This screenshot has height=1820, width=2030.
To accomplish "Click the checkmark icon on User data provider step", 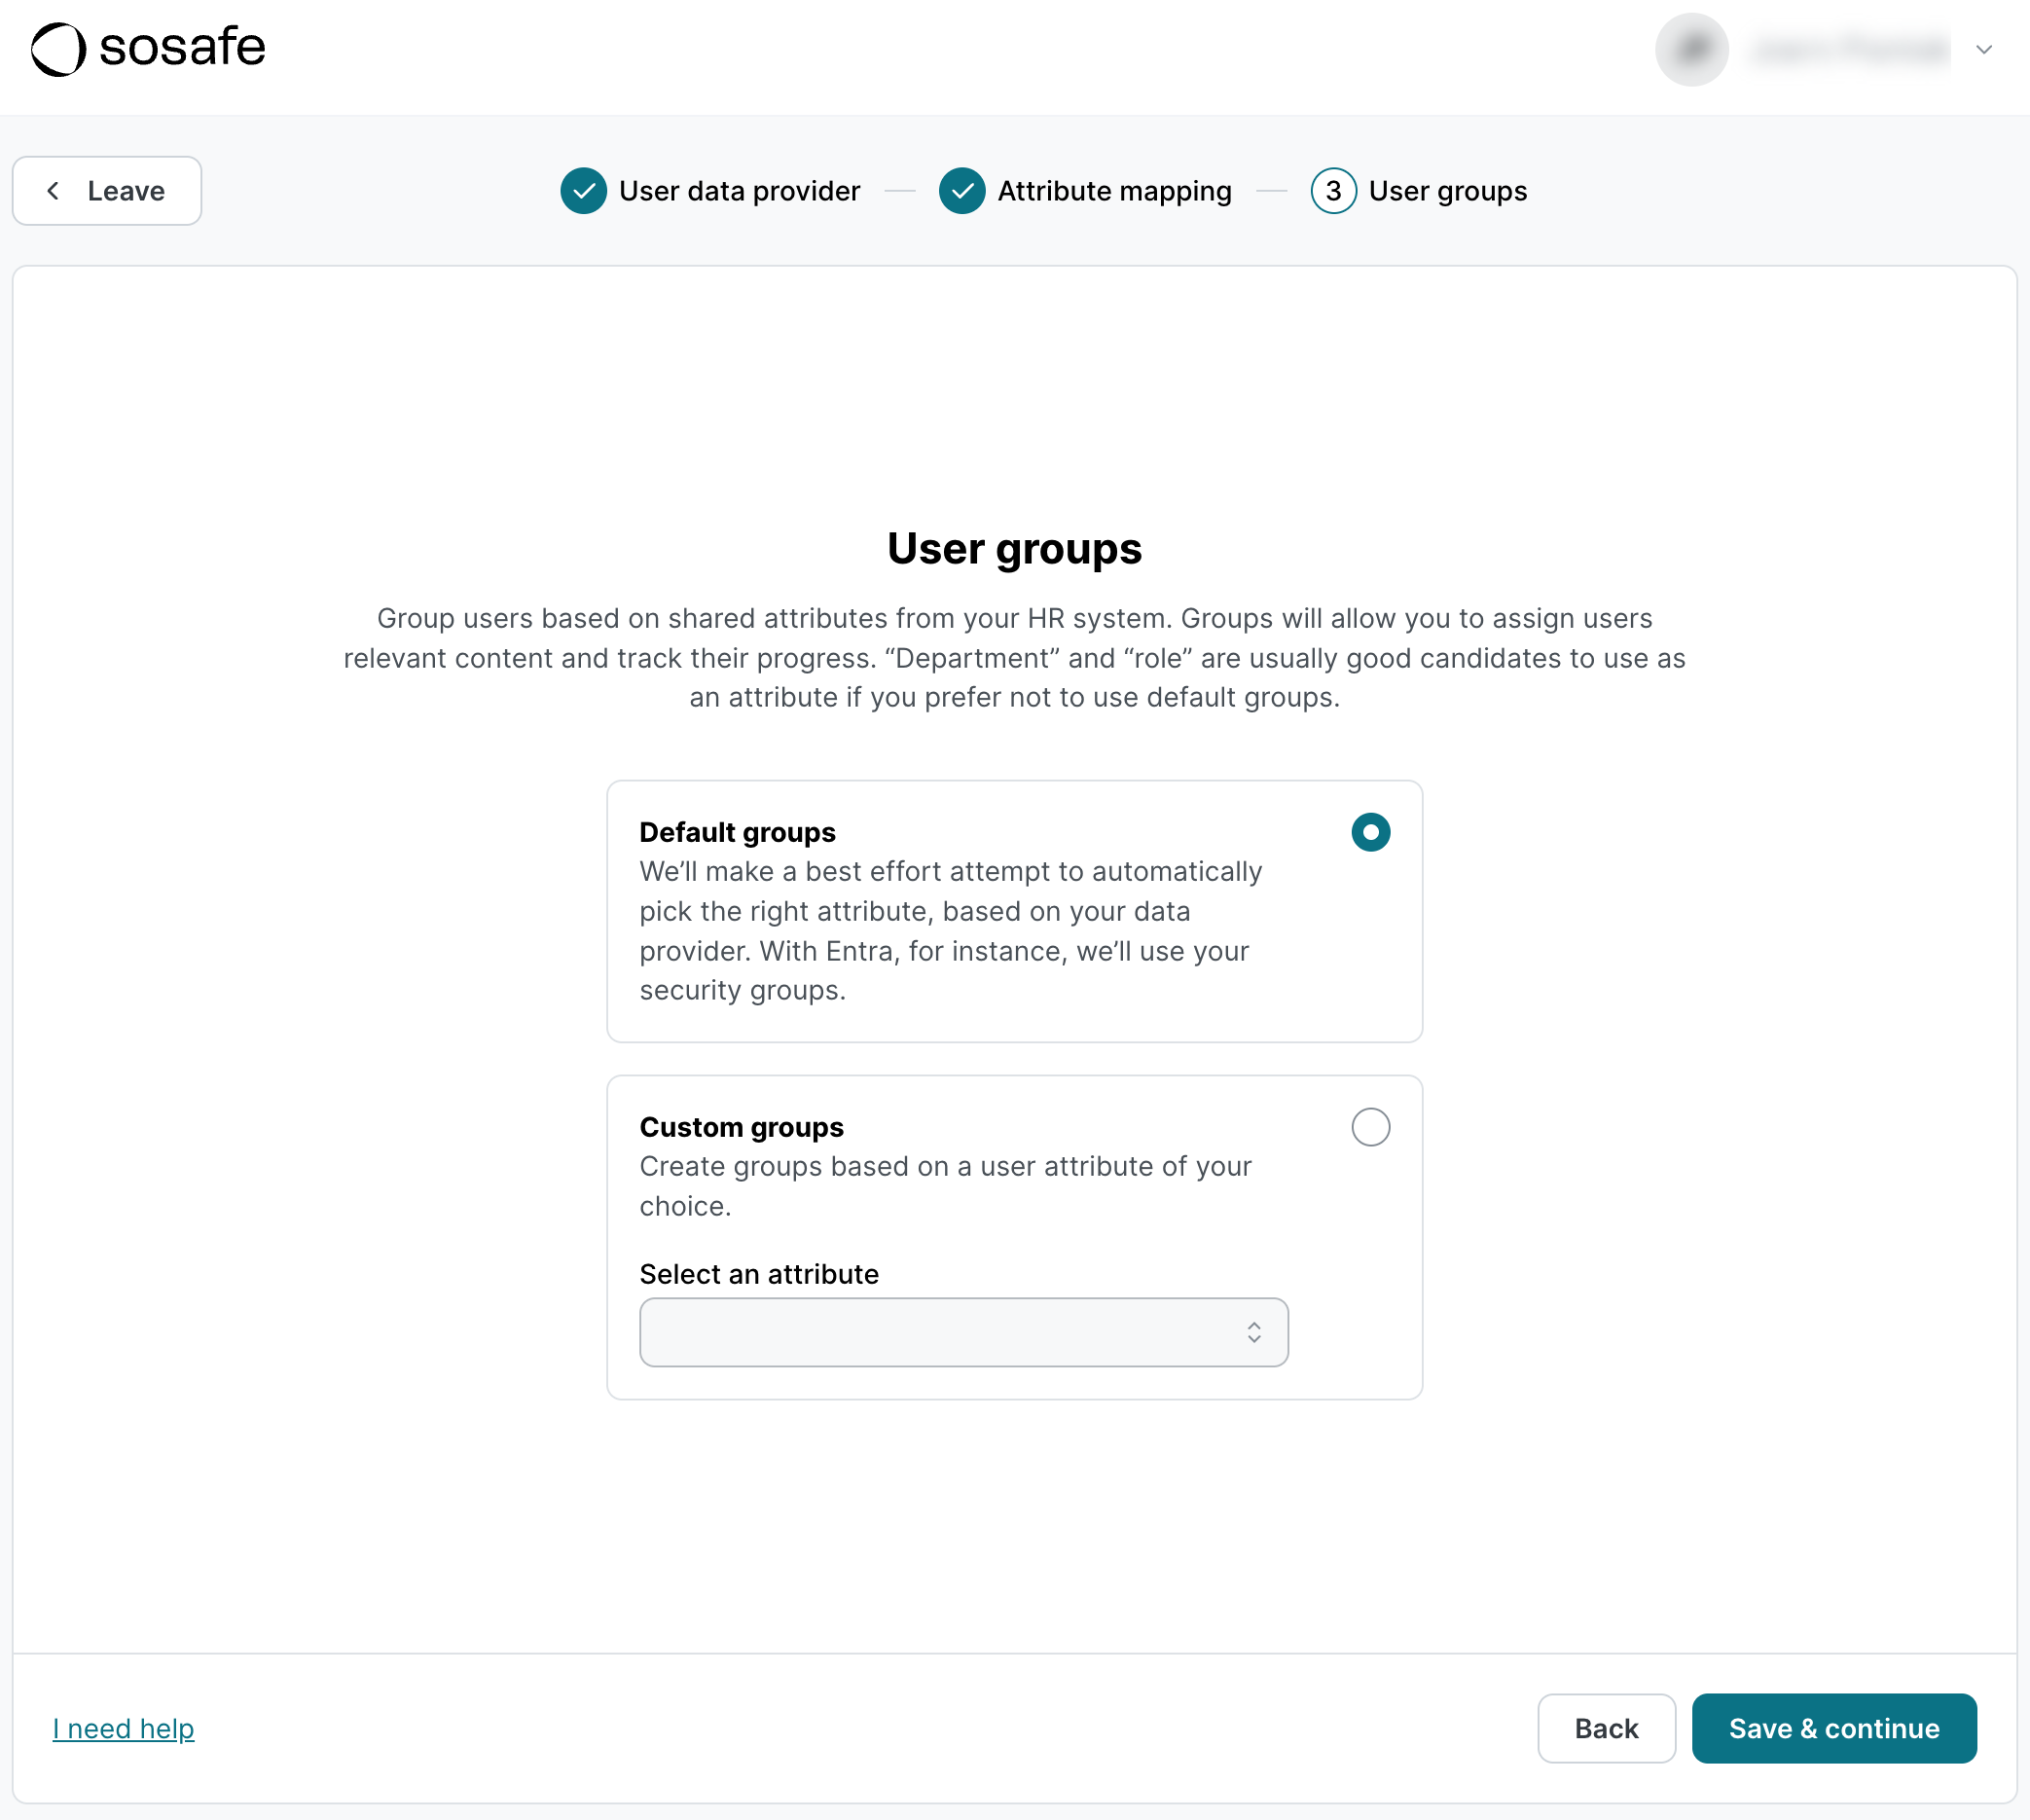I will coord(584,190).
